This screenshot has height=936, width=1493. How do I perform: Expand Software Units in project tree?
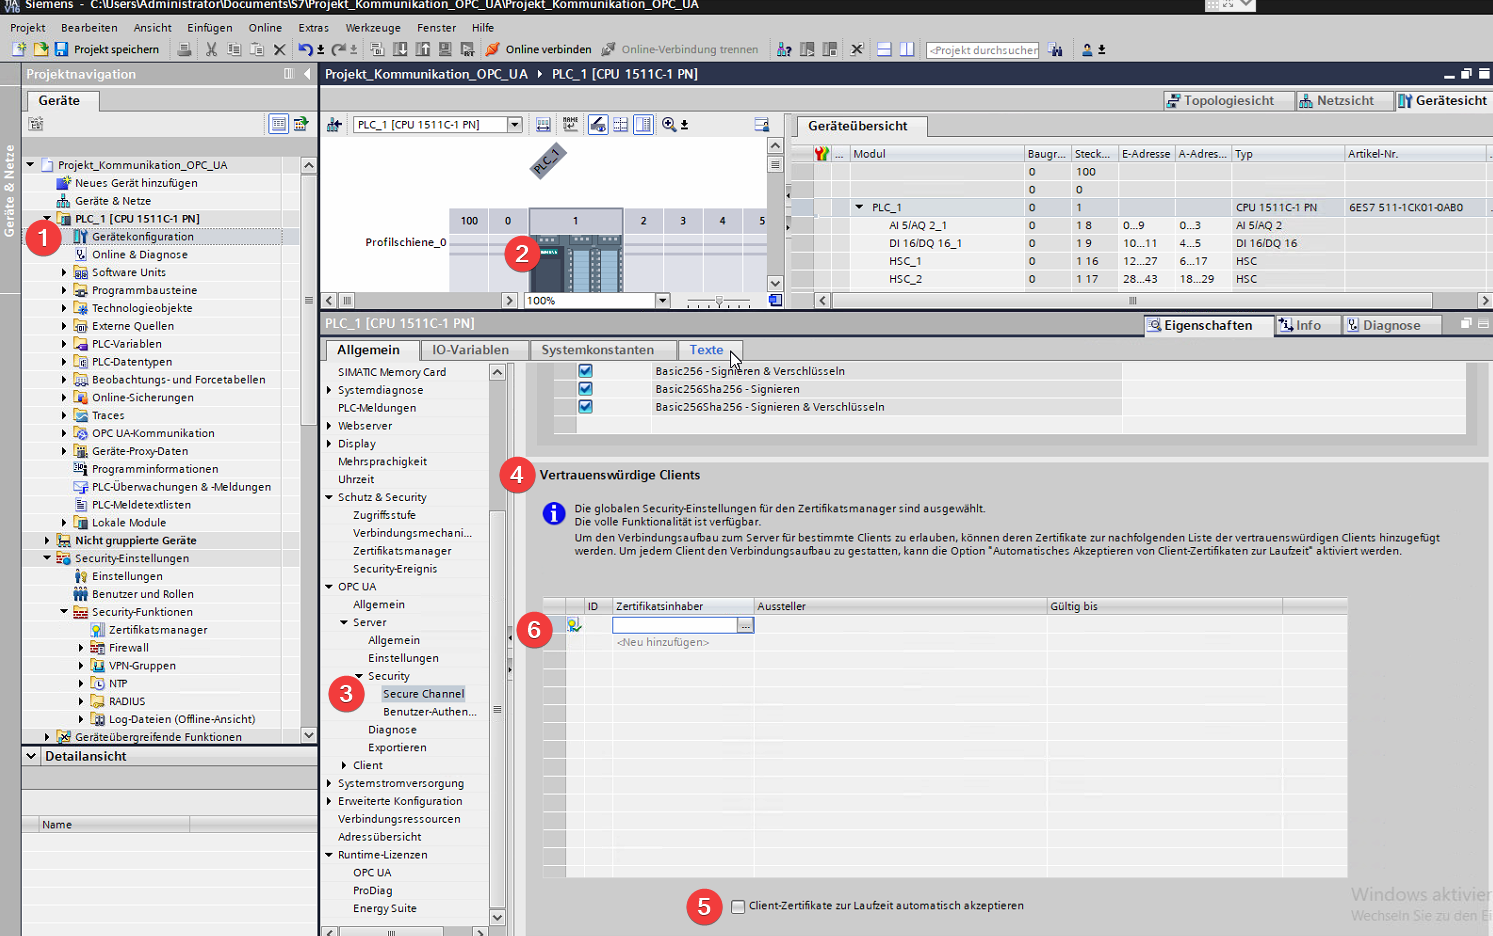click(64, 272)
